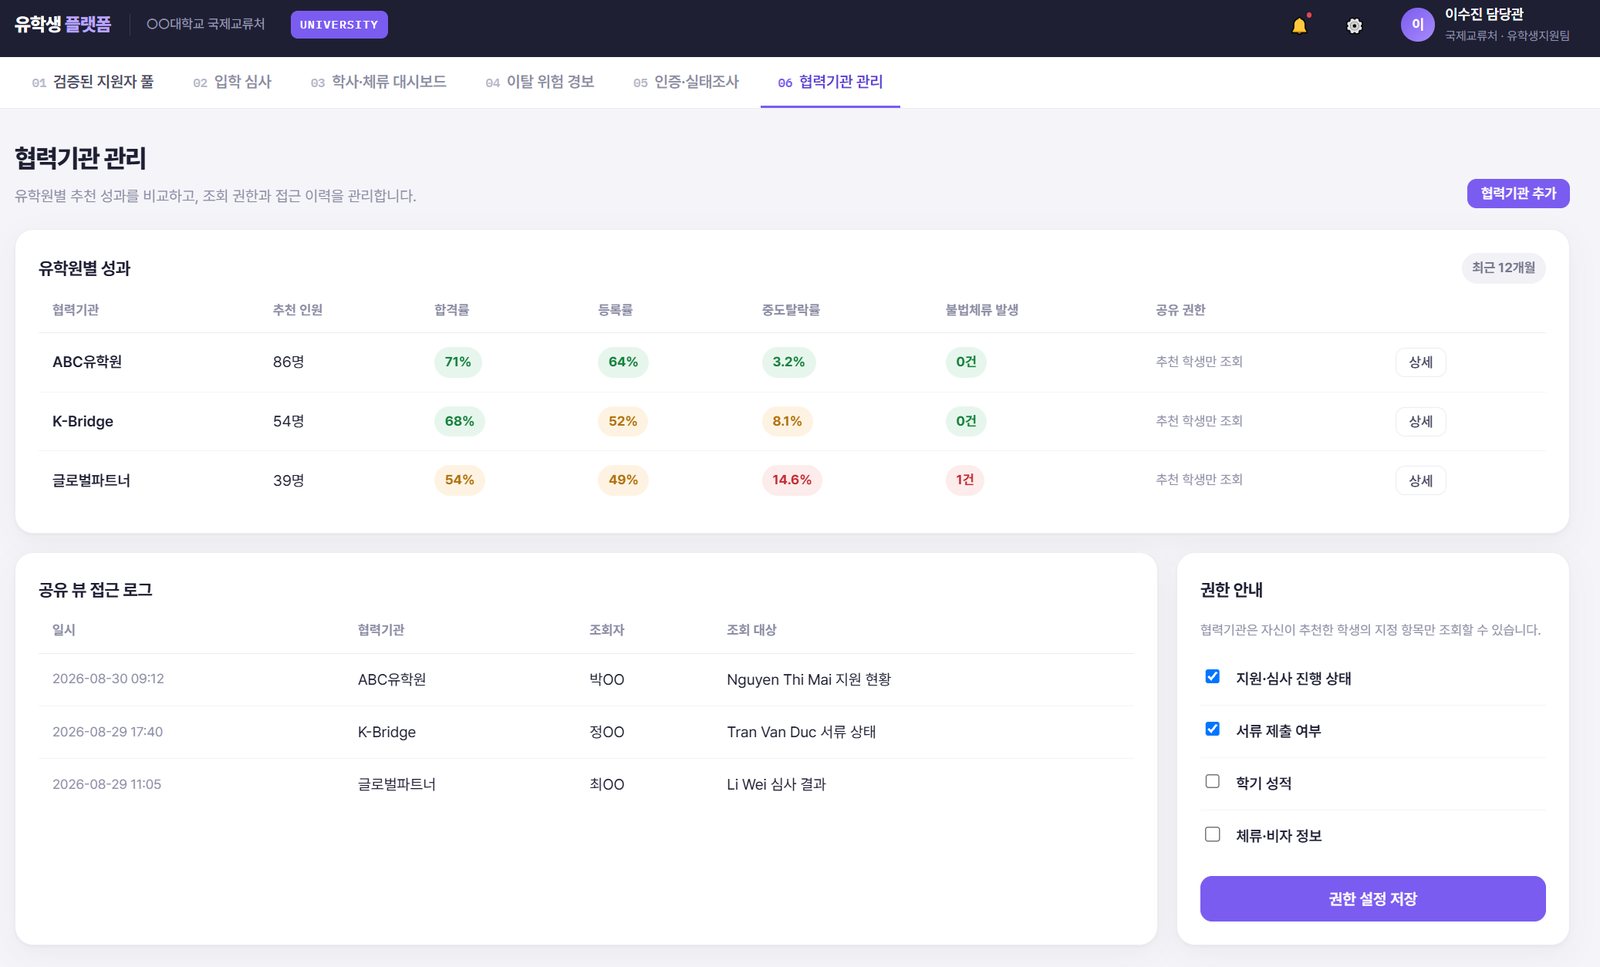Click the 39명 recommended count
The width and height of the screenshot is (1600, 967).
289,480
